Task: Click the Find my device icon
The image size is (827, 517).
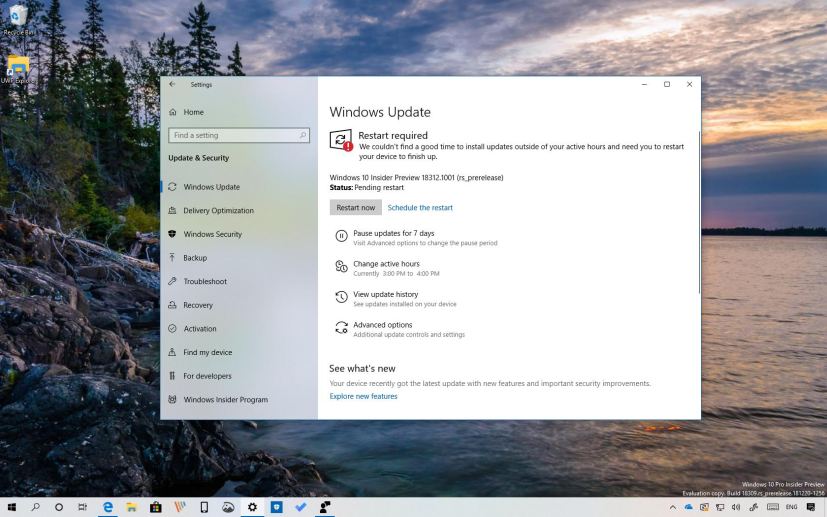Action: pos(172,352)
